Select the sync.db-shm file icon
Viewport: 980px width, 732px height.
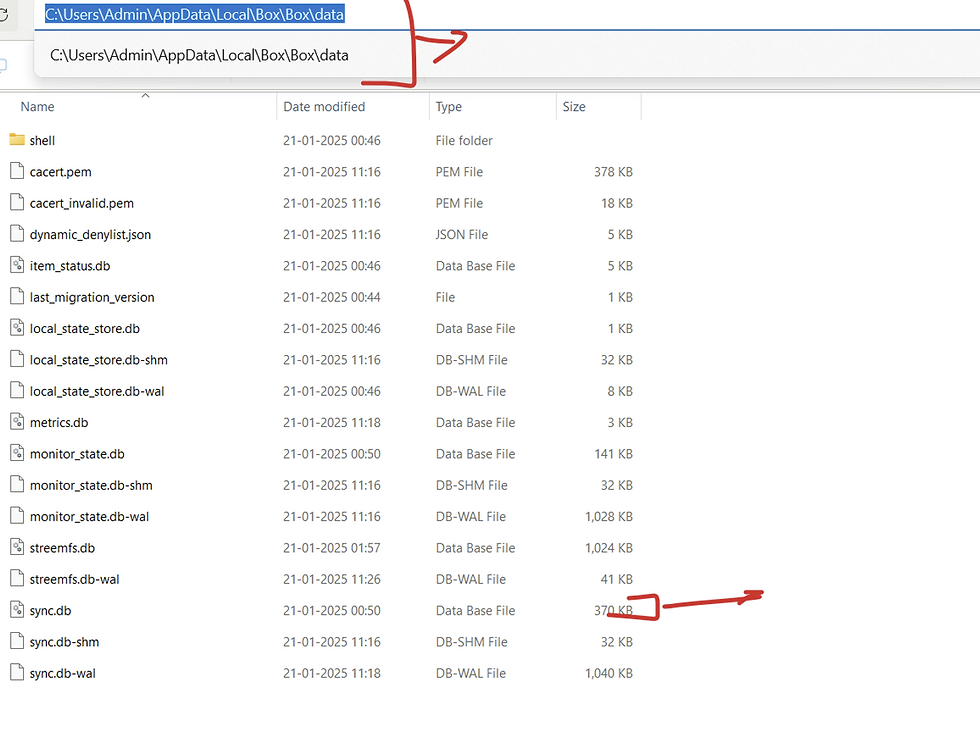click(x=17, y=641)
